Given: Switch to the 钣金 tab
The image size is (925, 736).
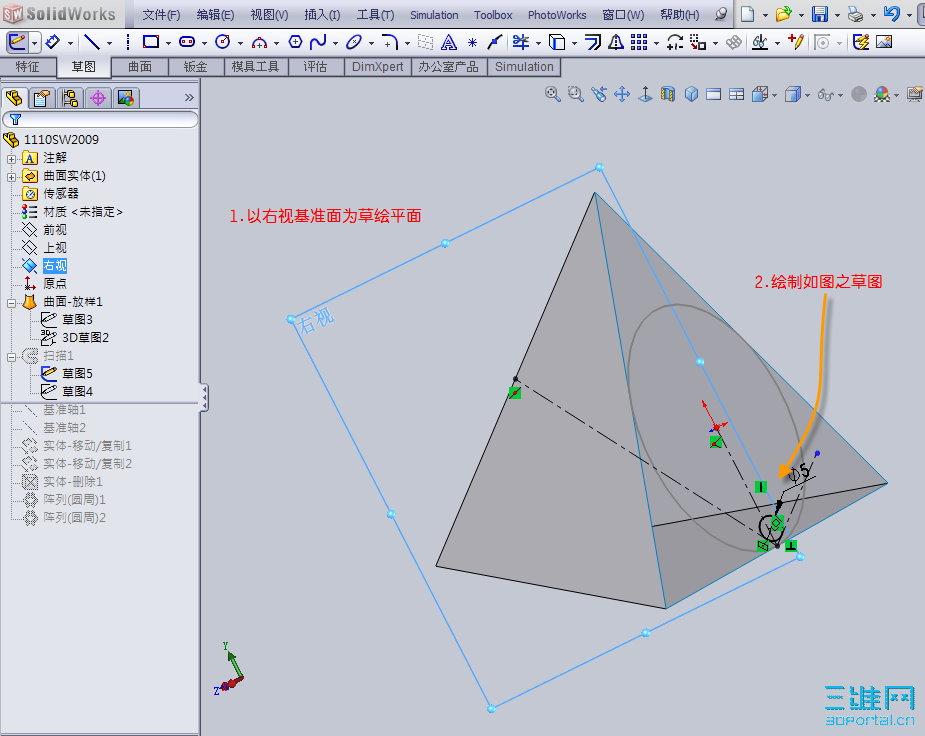Looking at the screenshot, I should [x=196, y=67].
